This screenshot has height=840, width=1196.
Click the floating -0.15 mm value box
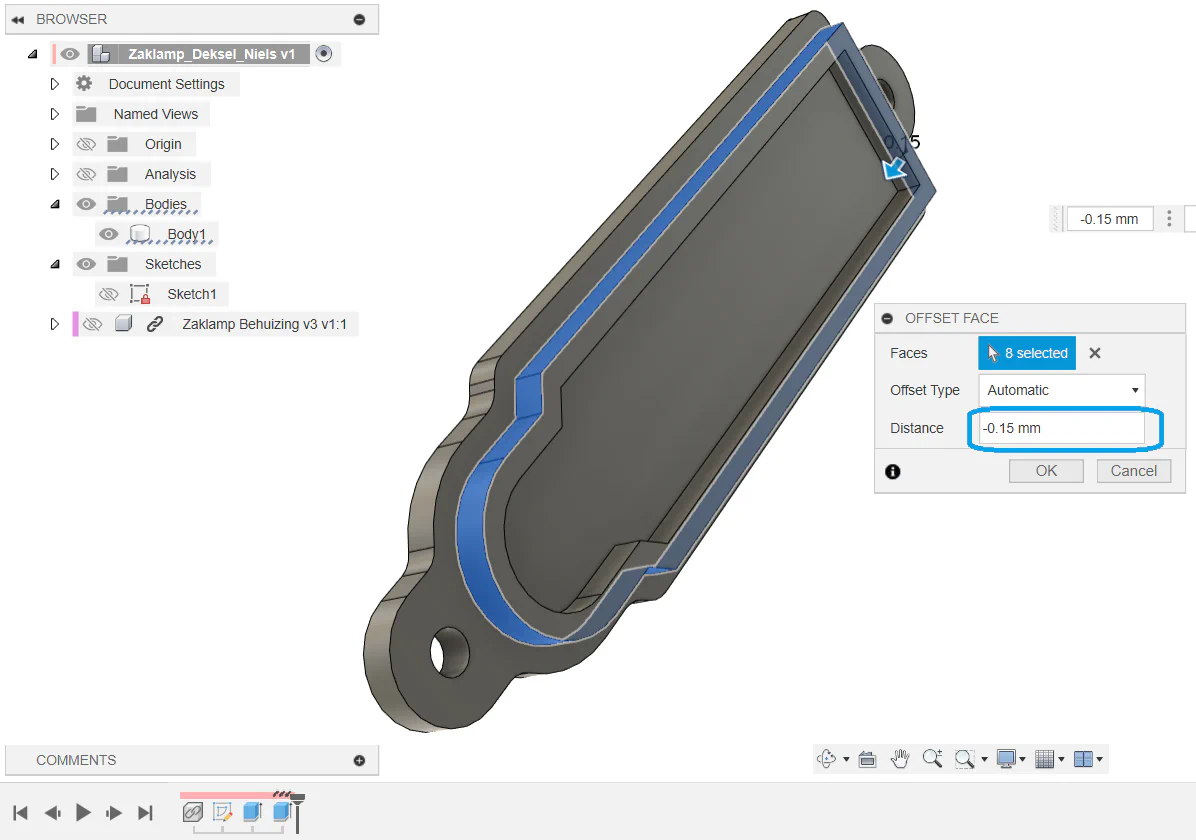coord(1109,219)
